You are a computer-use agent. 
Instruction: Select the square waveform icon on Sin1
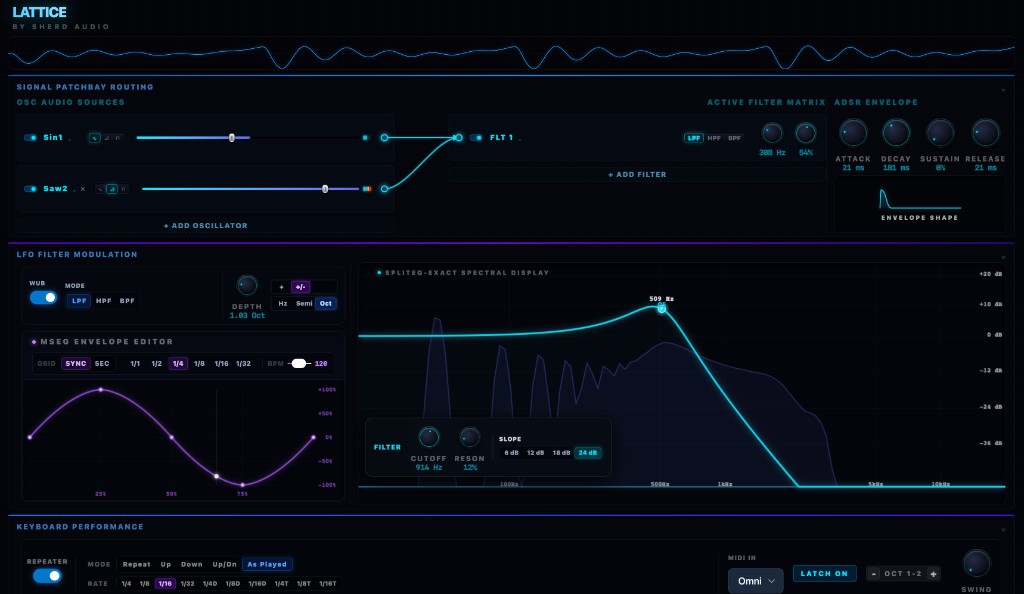118,138
